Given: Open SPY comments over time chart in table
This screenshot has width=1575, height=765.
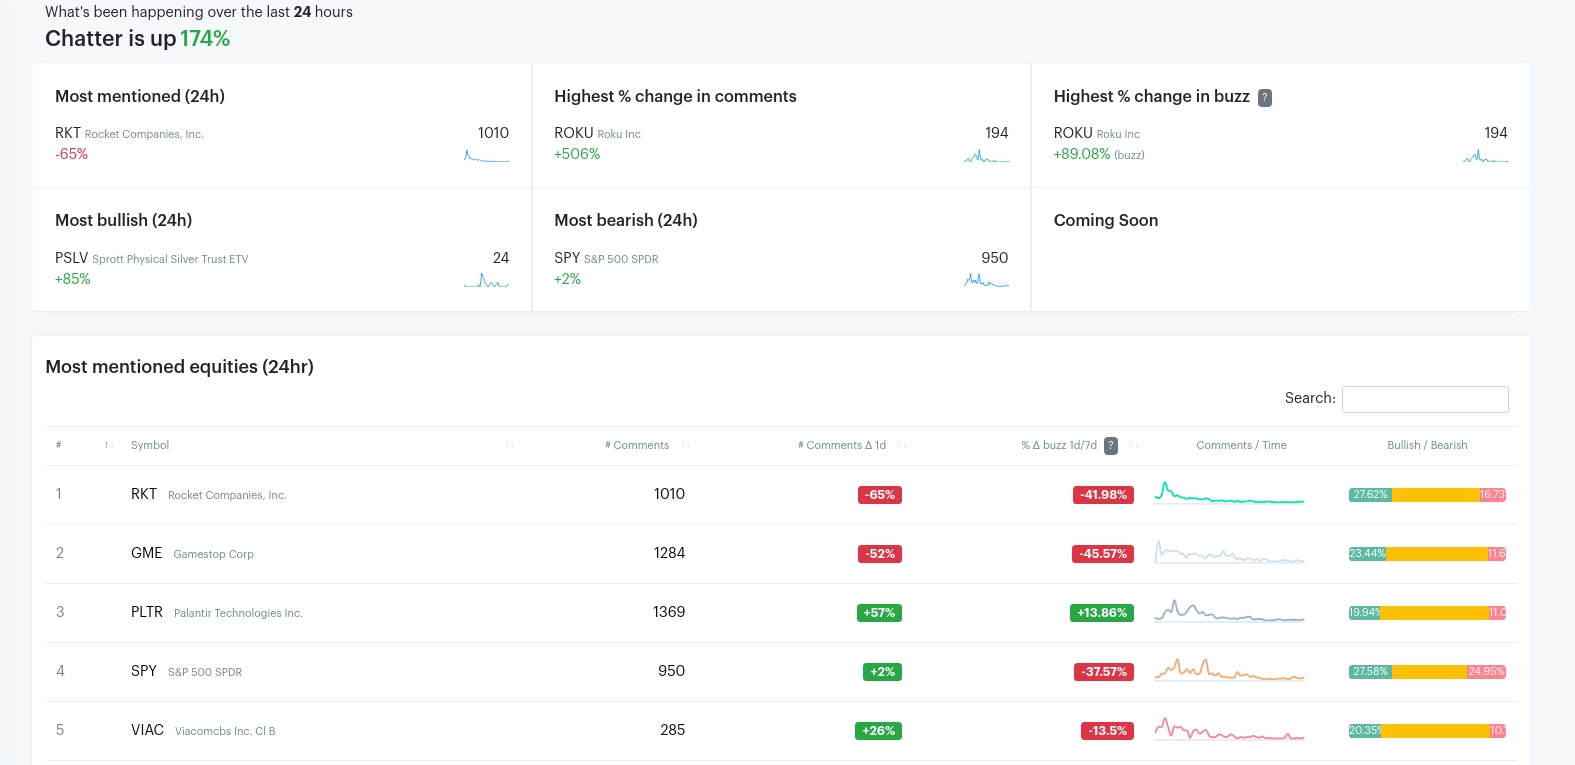Looking at the screenshot, I should (1229, 670).
